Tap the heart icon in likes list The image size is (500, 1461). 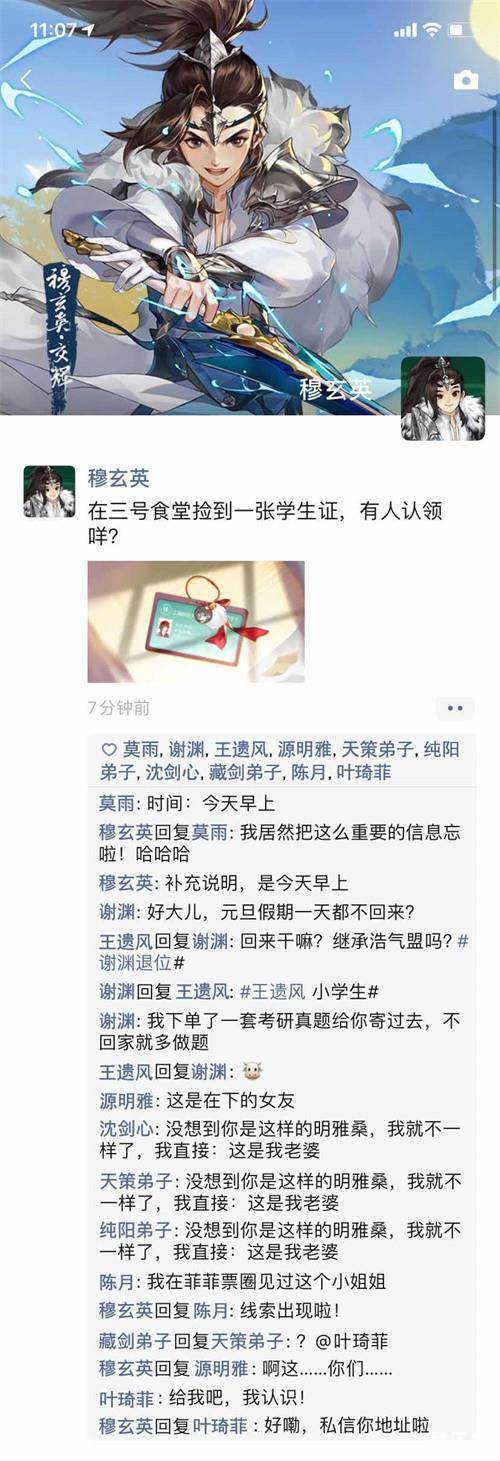point(108,749)
